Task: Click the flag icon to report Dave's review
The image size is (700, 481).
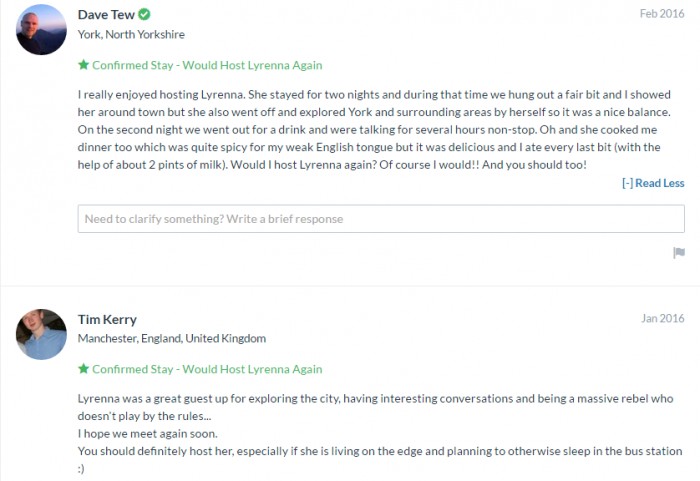Action: point(679,253)
